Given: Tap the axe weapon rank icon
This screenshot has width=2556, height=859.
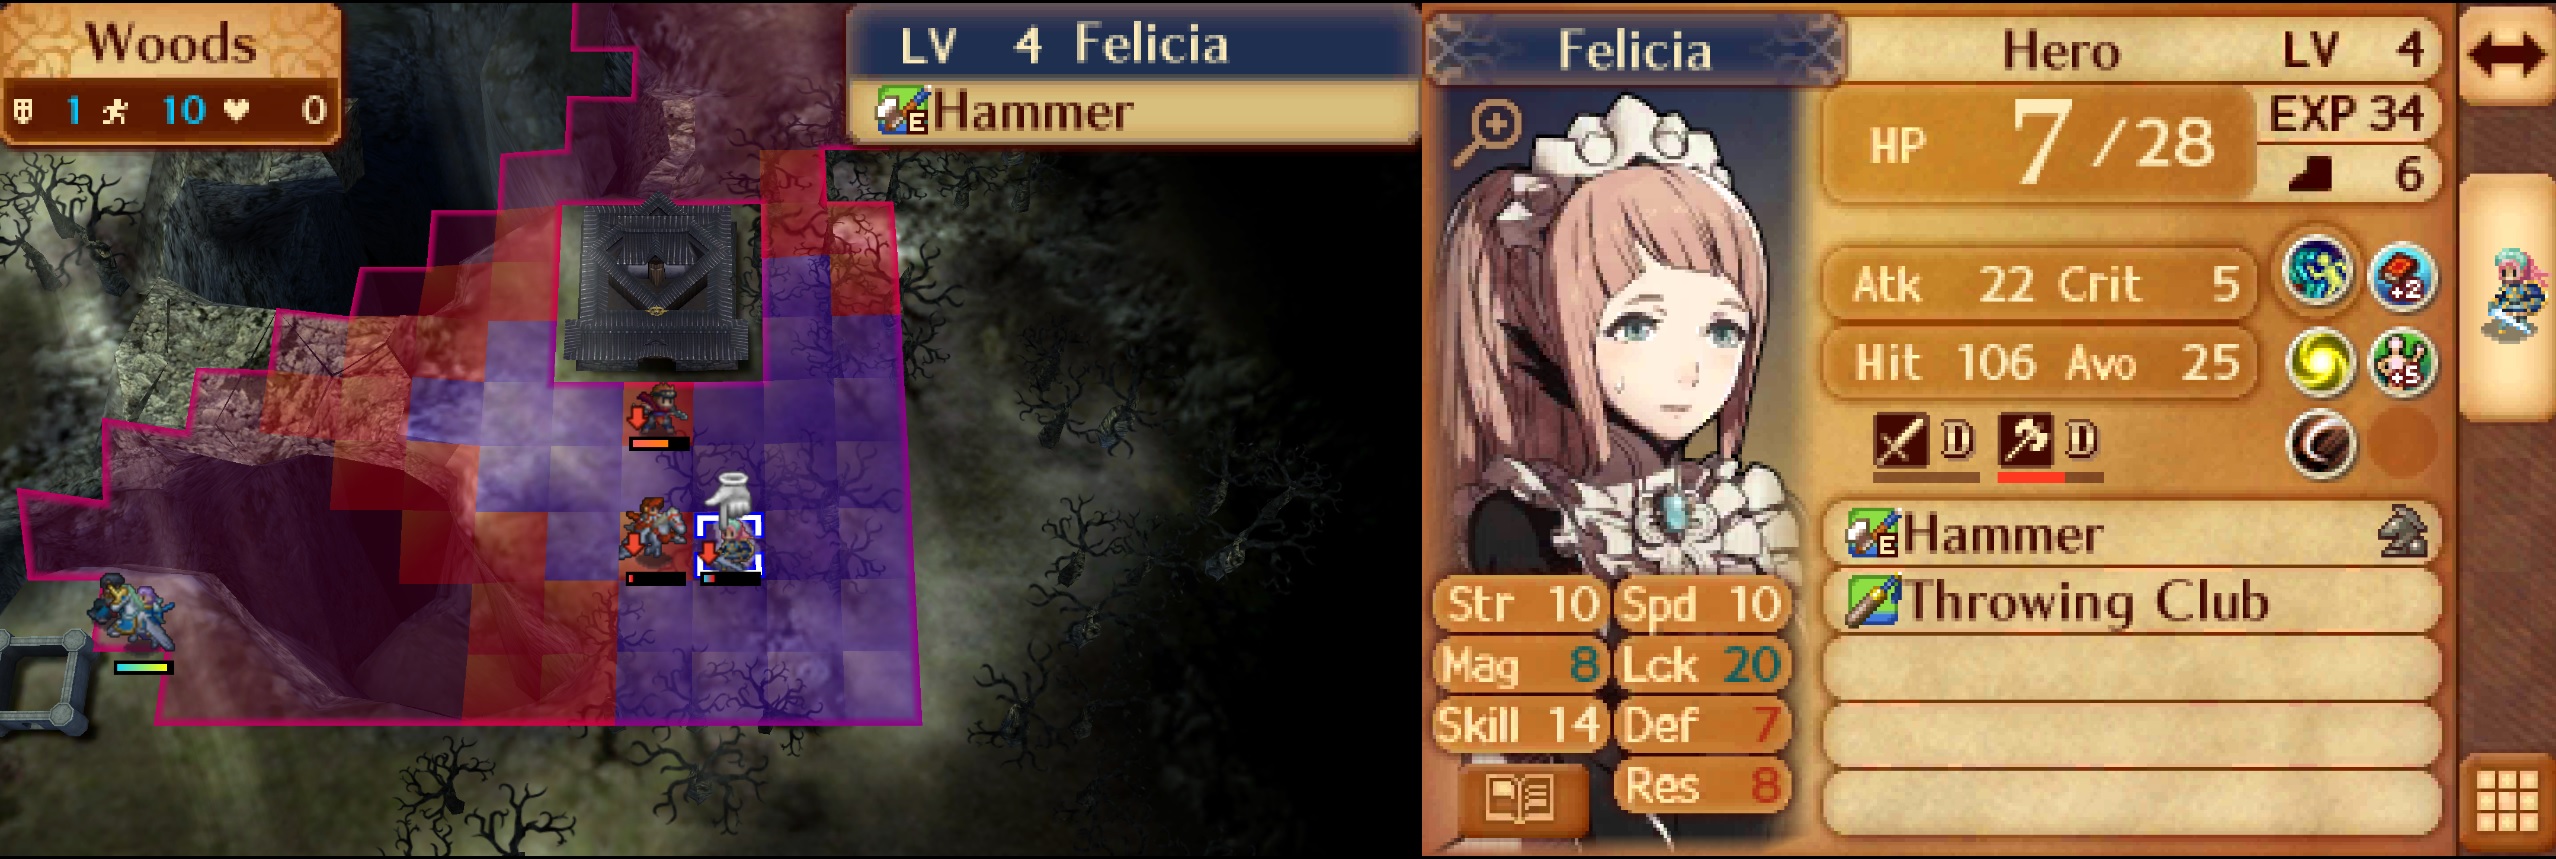Looking at the screenshot, I should coord(2025,441).
